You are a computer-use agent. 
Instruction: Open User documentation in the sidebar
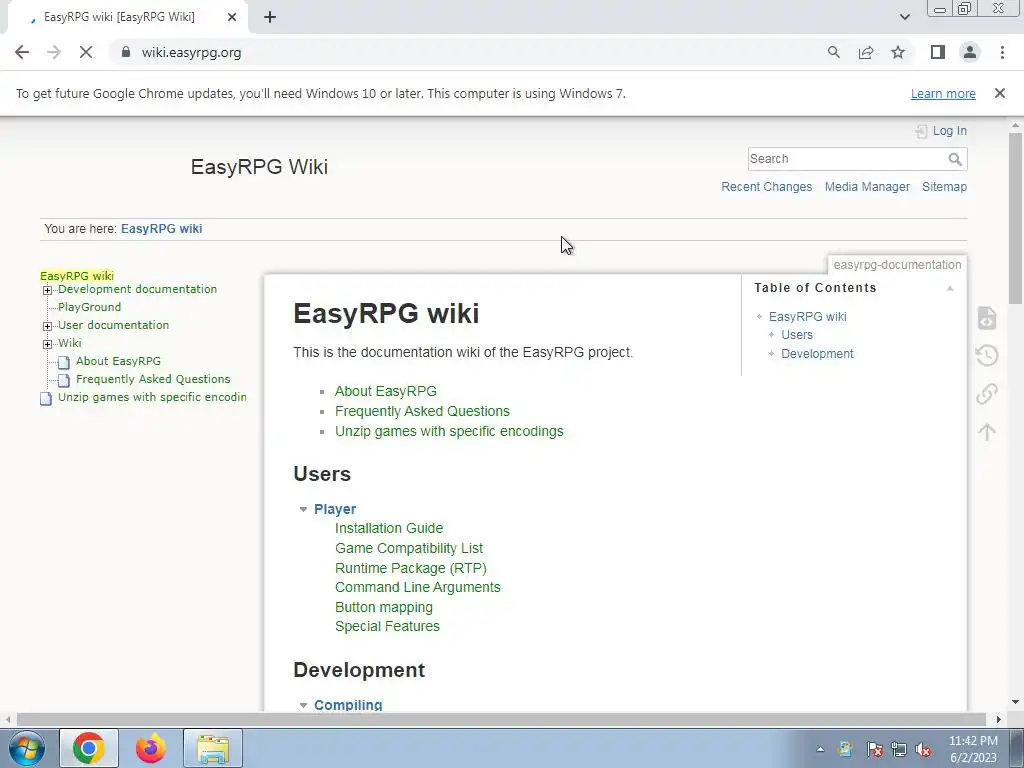click(114, 325)
